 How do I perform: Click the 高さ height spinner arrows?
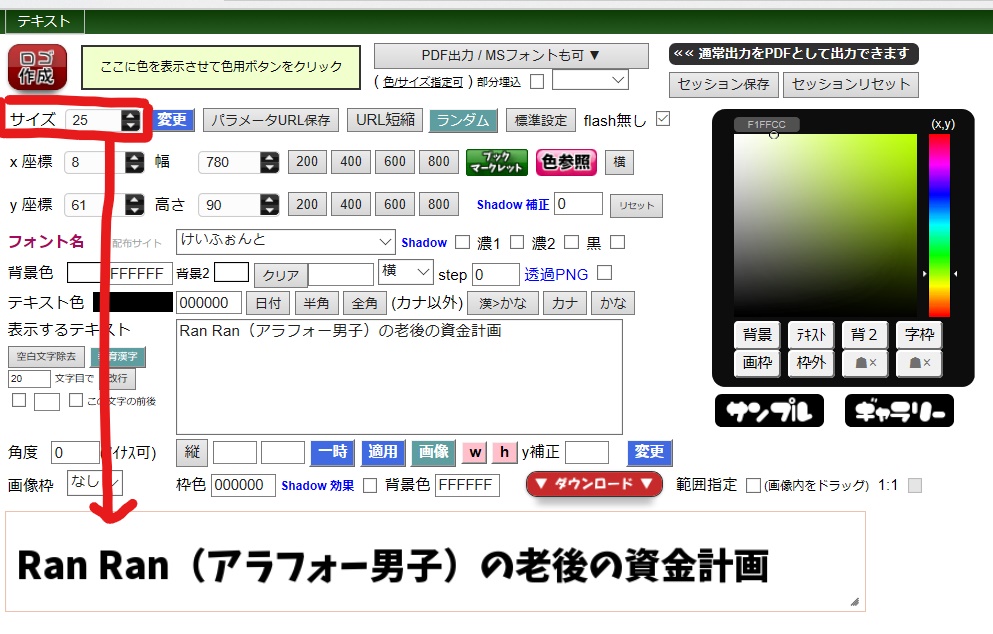(x=269, y=205)
